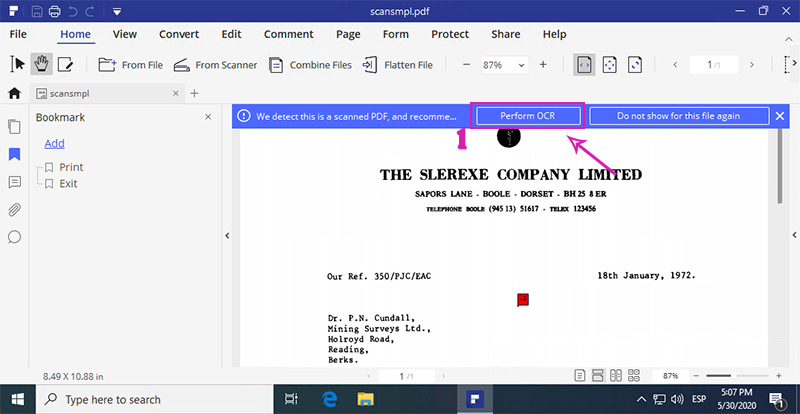Open Combine Files tool
Image resolution: width=800 pixels, height=414 pixels.
[x=310, y=65]
